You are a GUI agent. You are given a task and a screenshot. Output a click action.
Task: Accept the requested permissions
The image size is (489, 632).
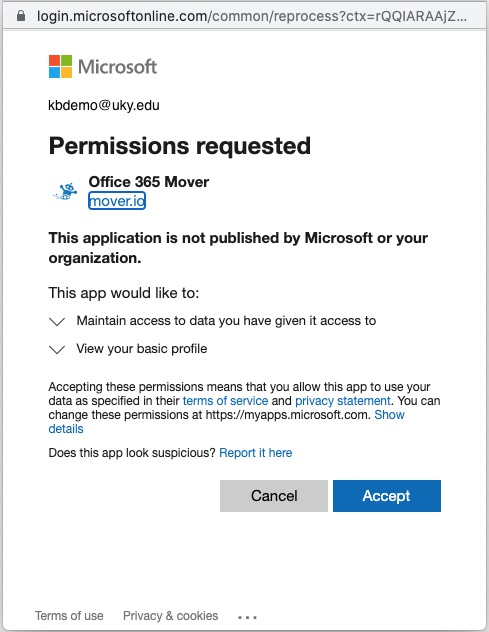(387, 496)
